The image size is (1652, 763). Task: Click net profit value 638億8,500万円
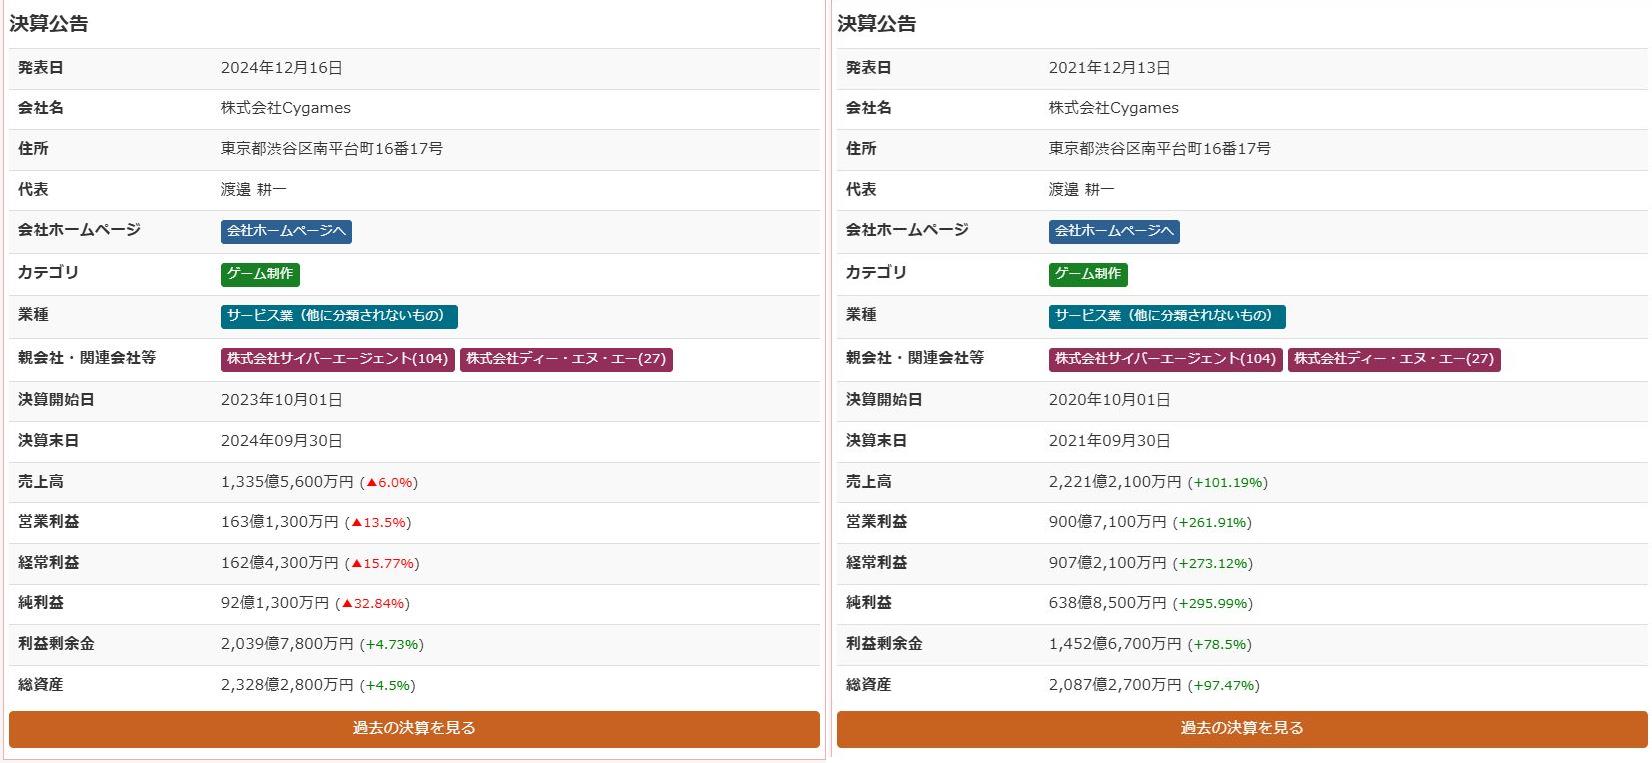[1107, 603]
